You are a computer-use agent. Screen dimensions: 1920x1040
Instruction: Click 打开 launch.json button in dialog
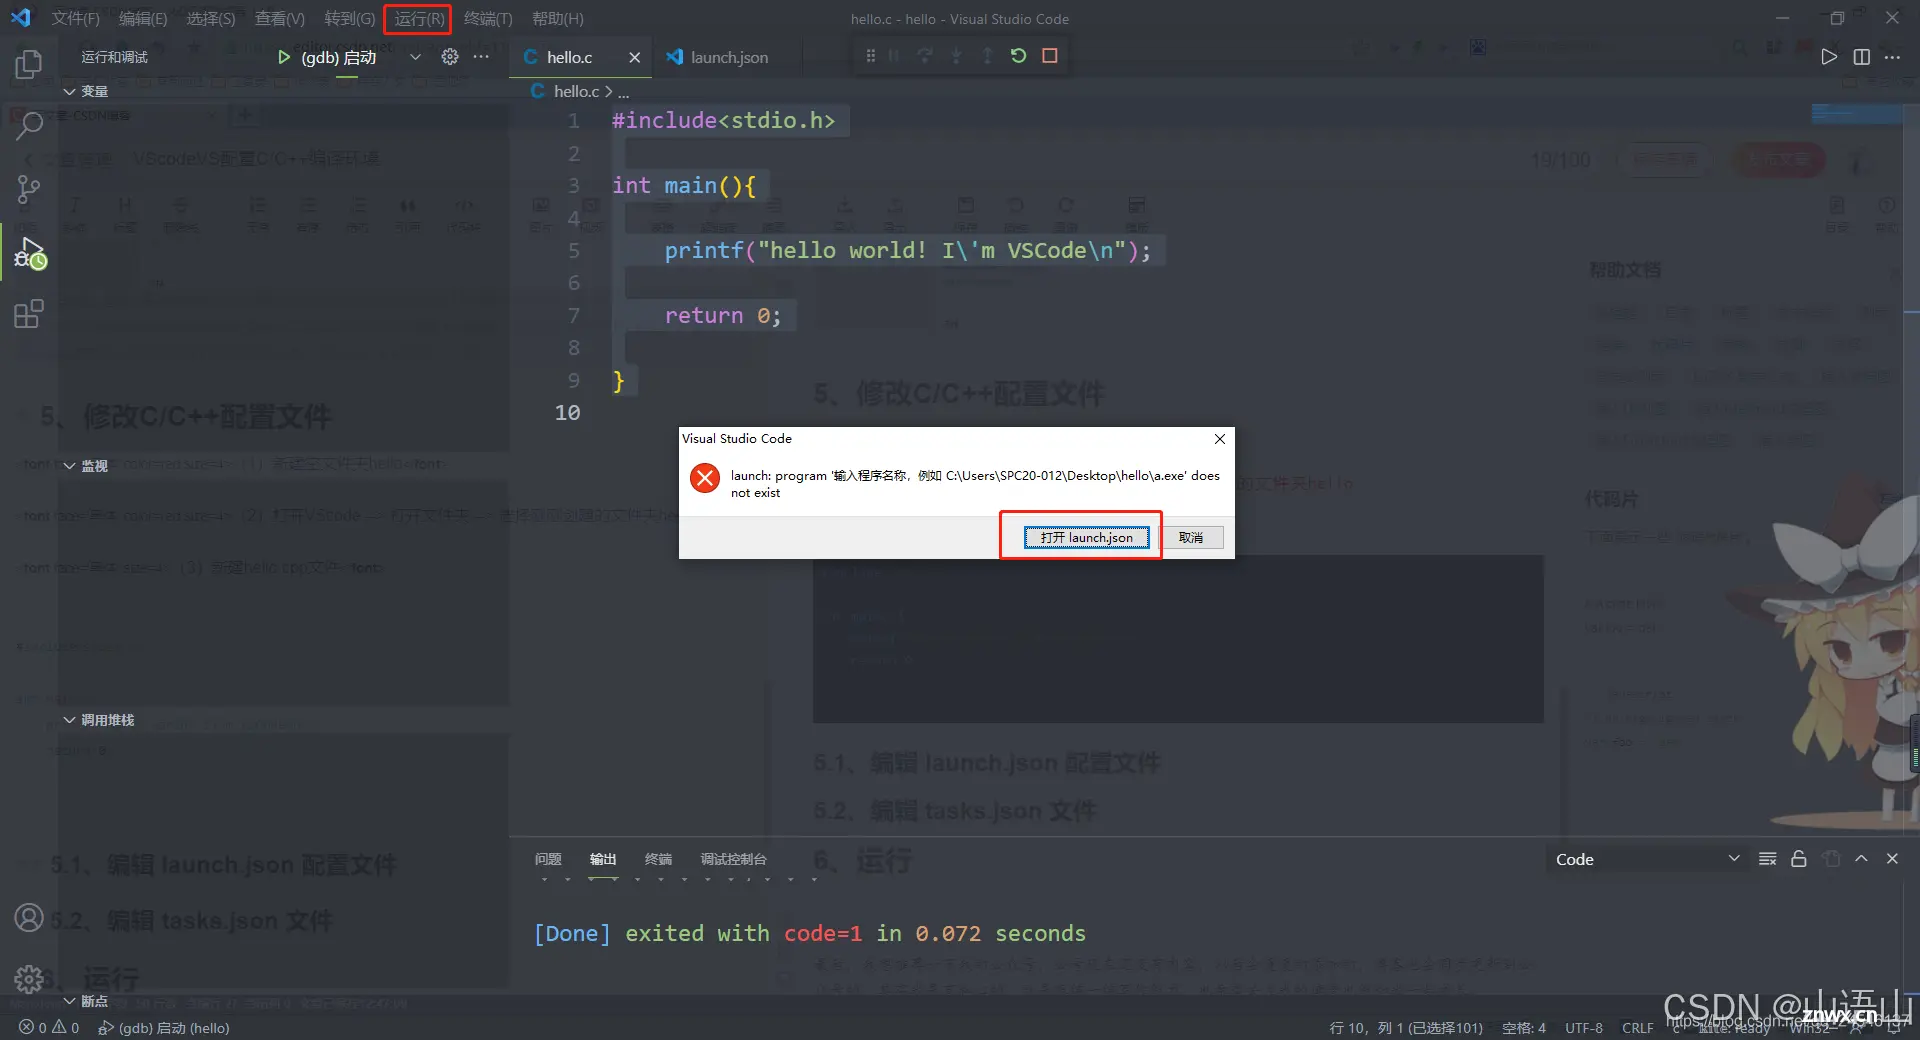(1086, 538)
